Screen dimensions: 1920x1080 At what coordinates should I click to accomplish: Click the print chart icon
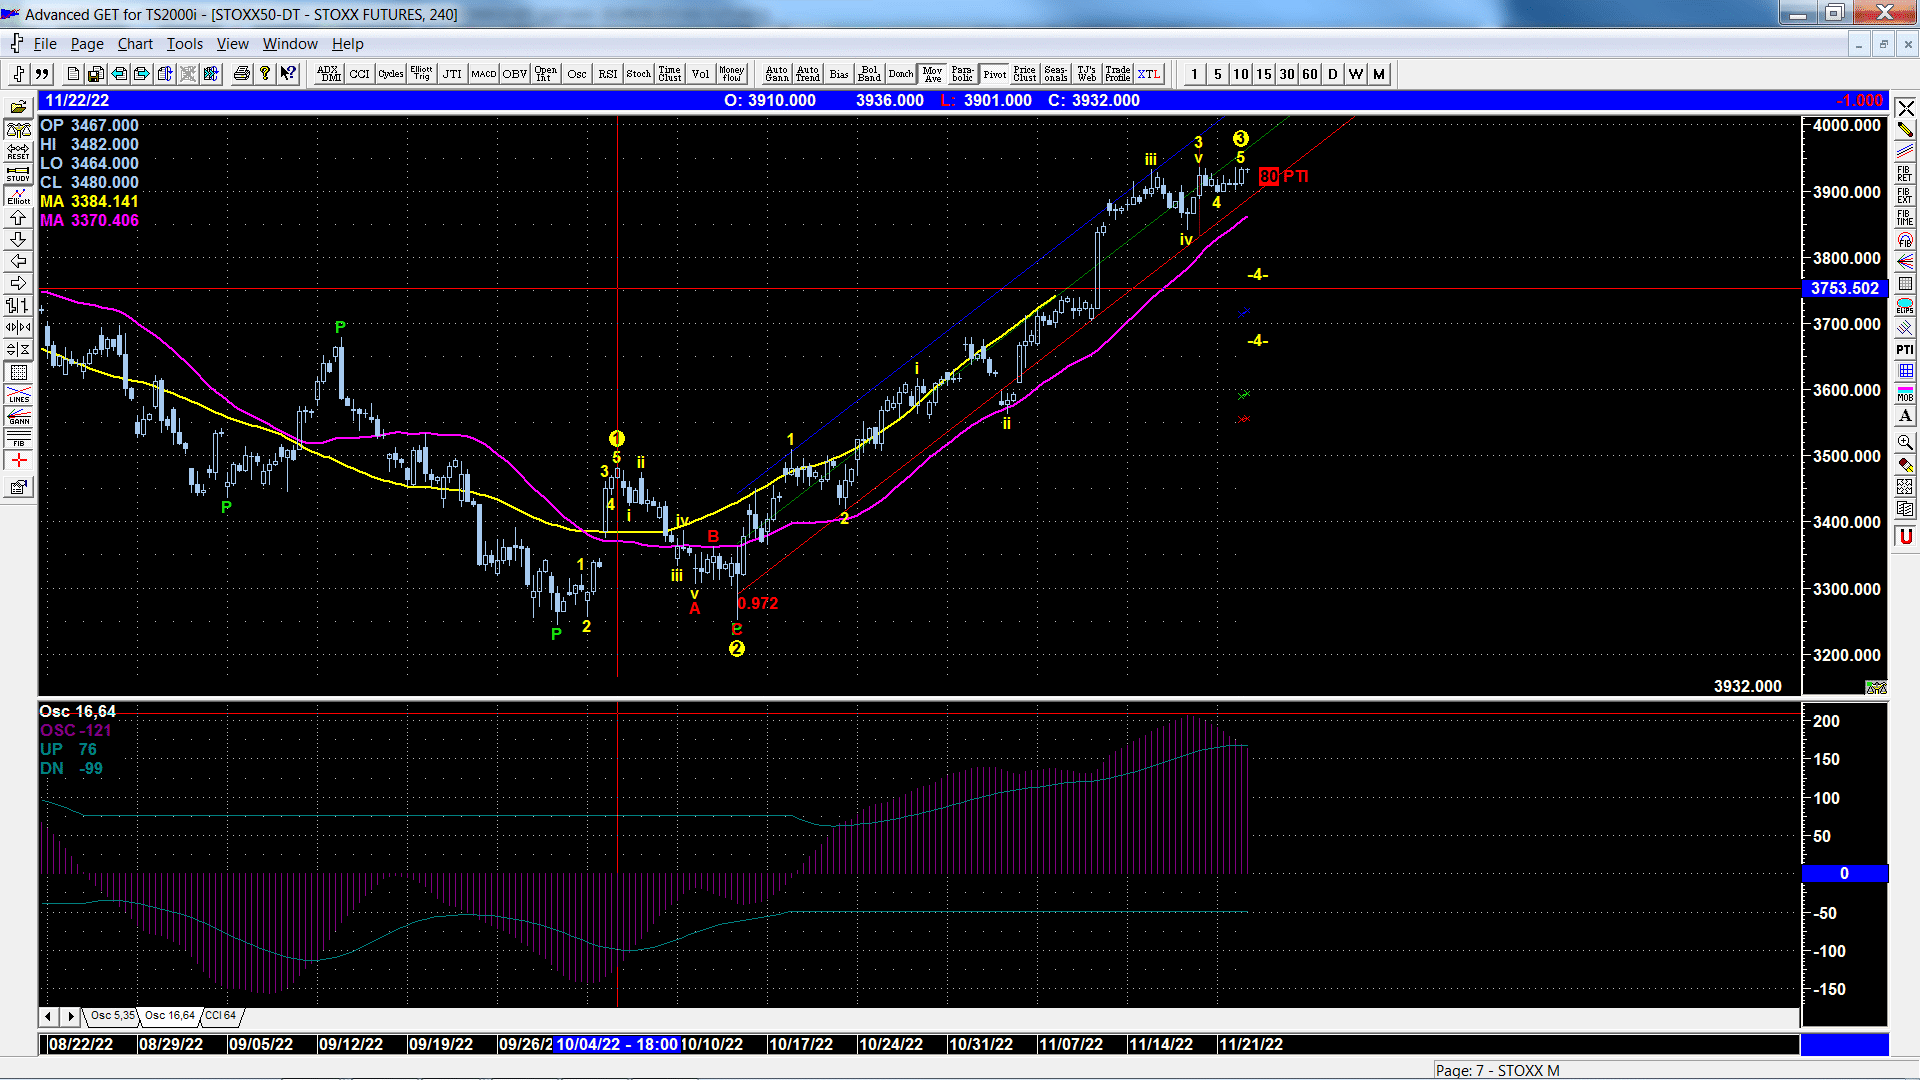point(241,74)
